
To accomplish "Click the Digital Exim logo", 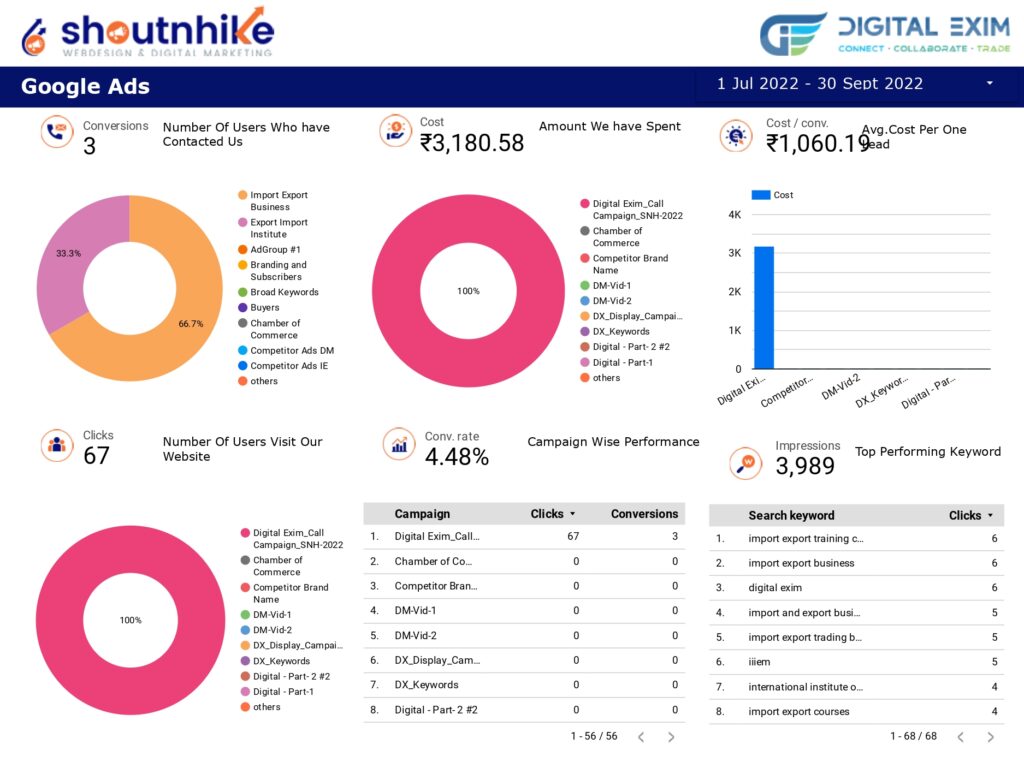I will click(x=885, y=33).
